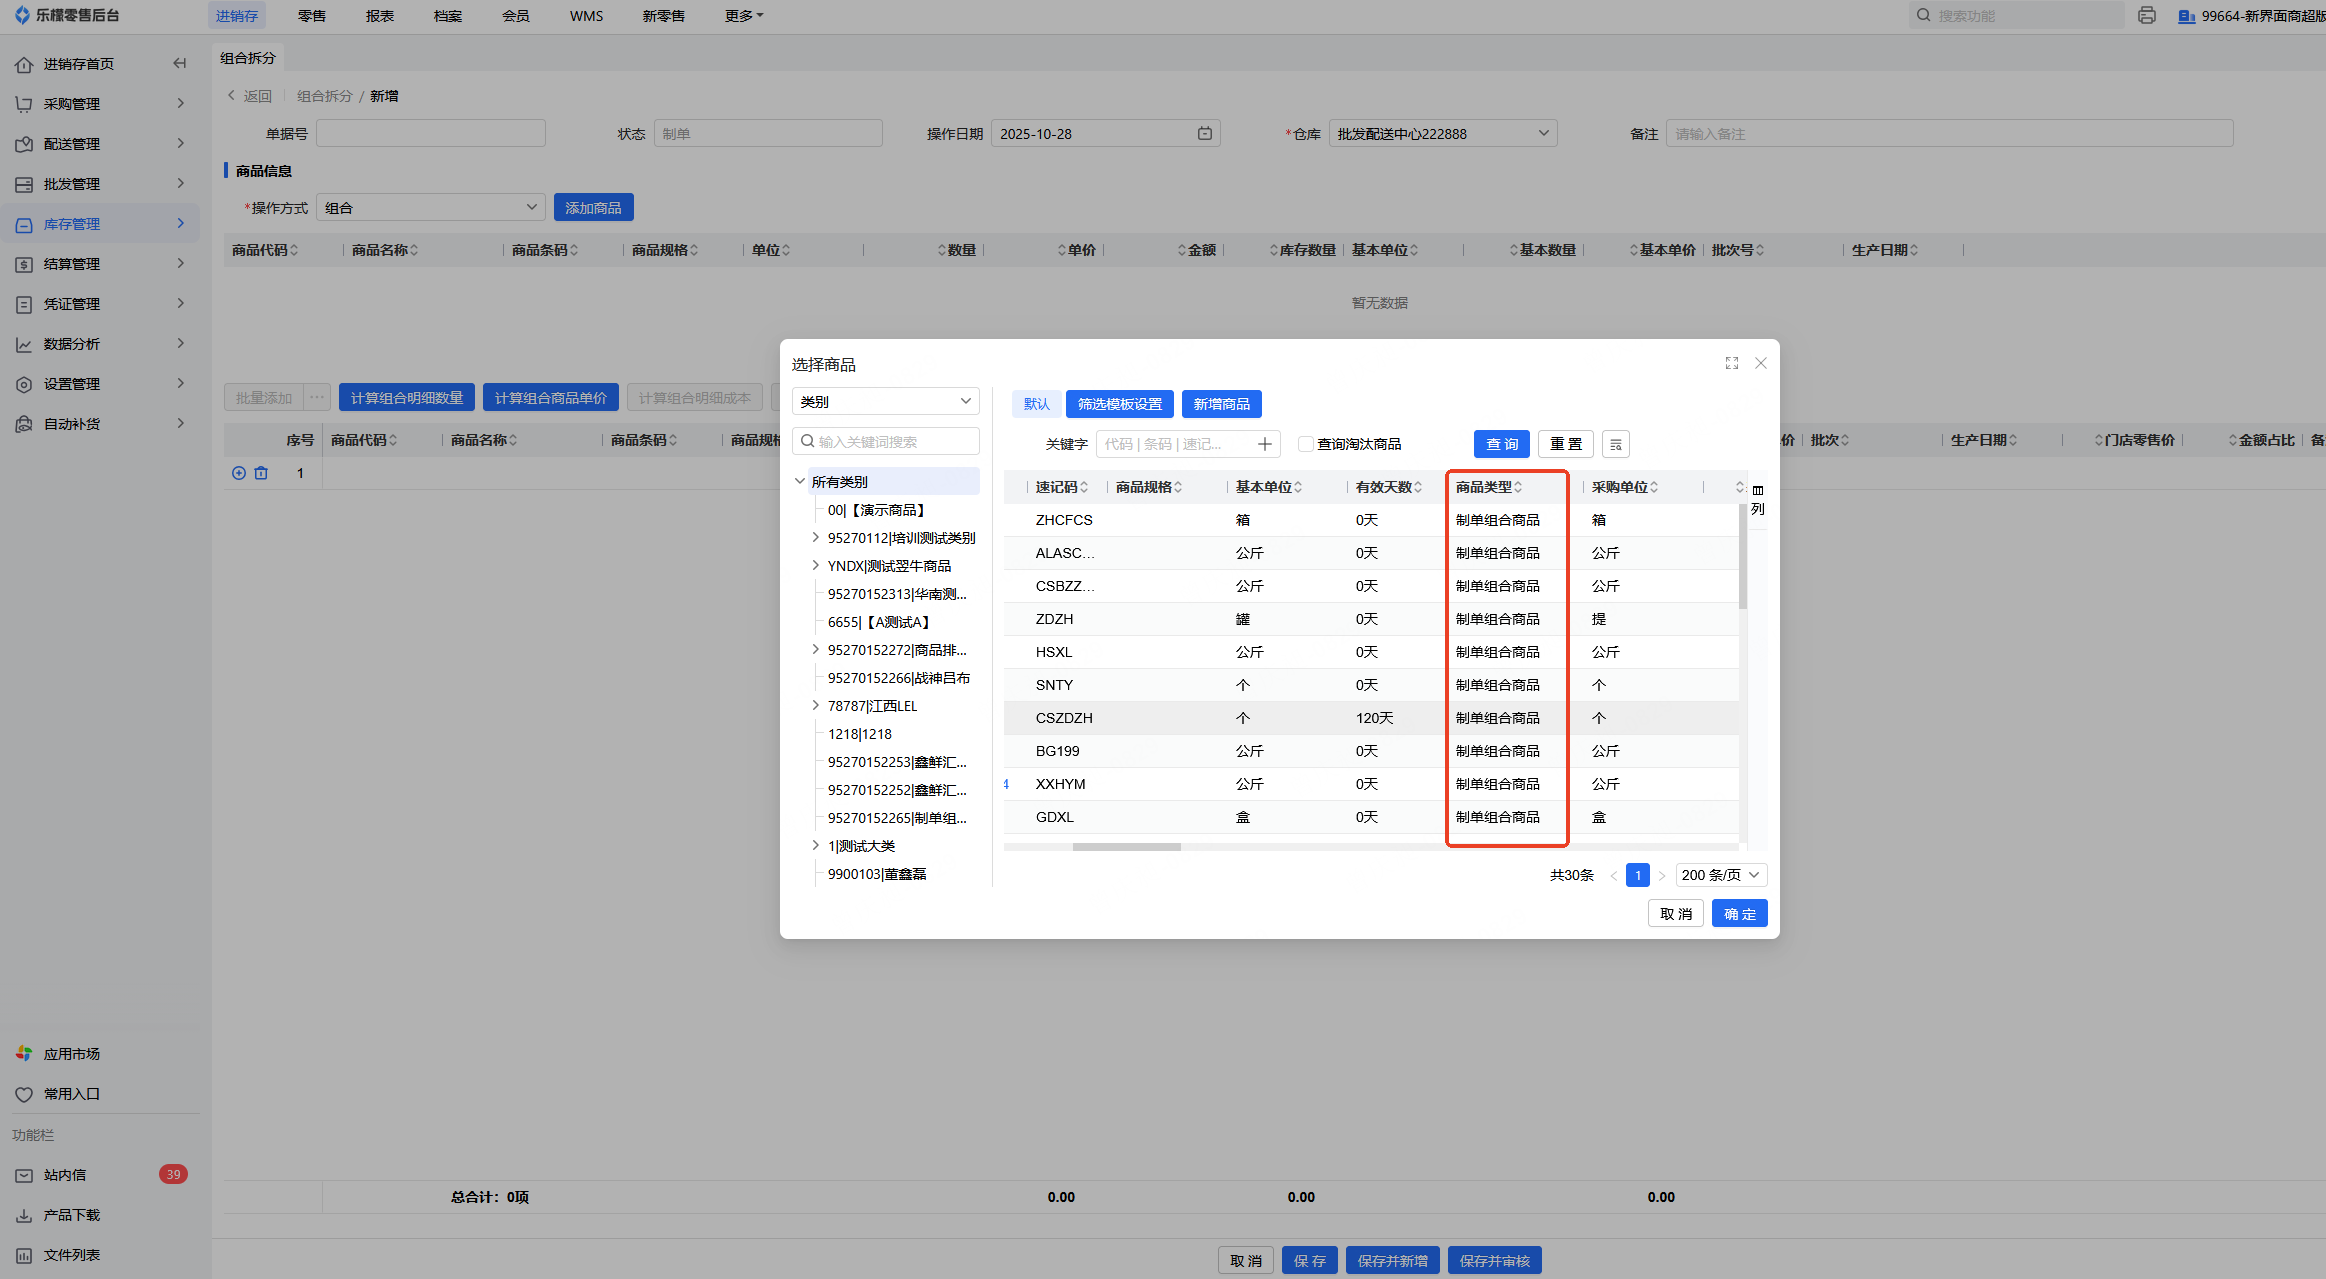Screen dimensions: 2326x1279
Task: Click the 新增商品 button
Action: 1221,404
